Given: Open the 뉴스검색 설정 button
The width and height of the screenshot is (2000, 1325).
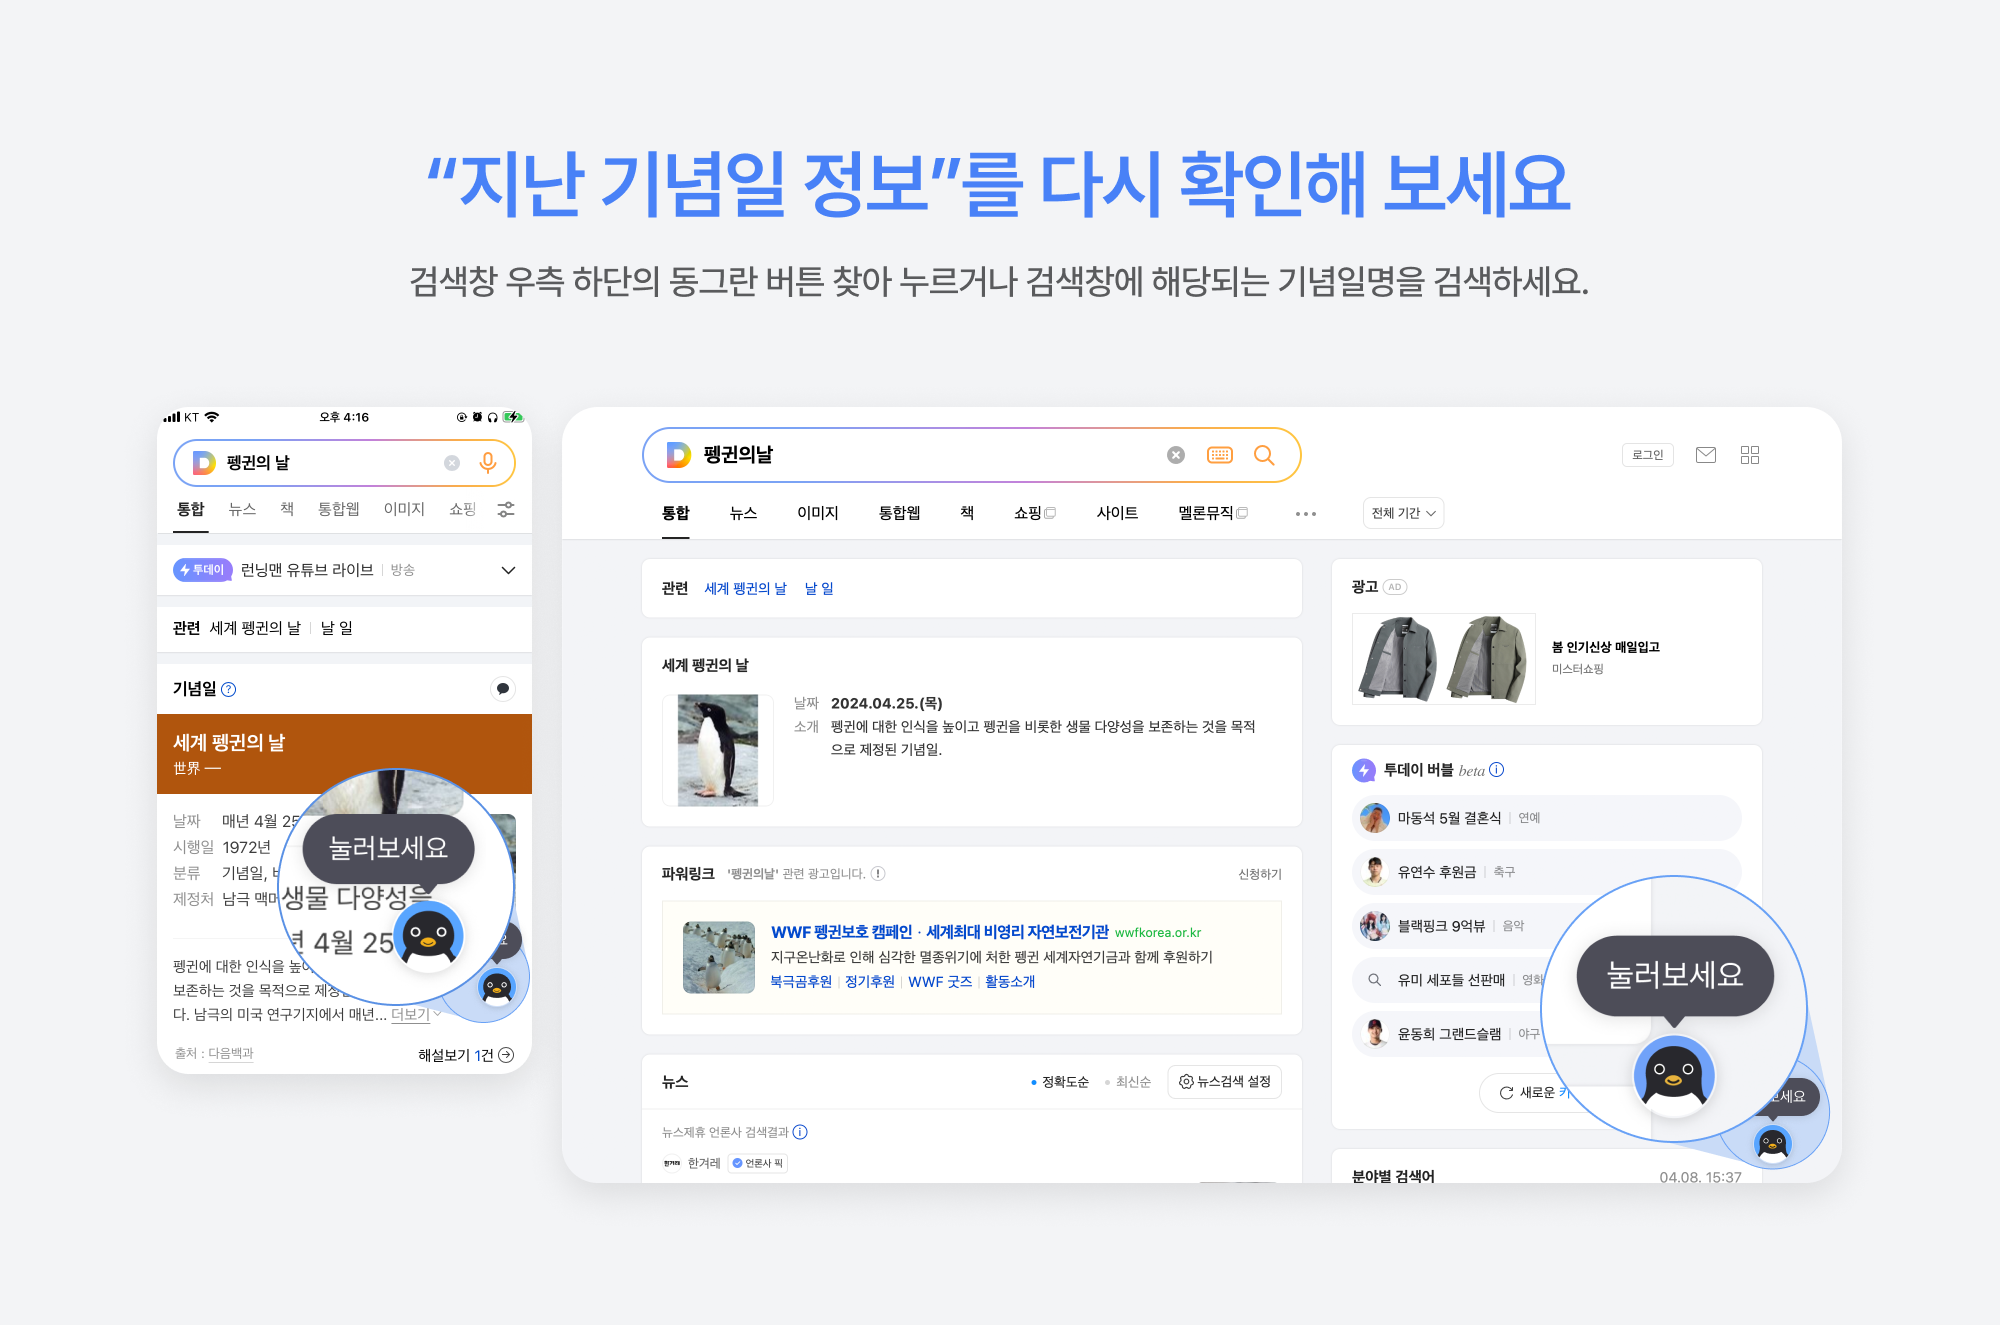Looking at the screenshot, I should click(x=1224, y=1082).
